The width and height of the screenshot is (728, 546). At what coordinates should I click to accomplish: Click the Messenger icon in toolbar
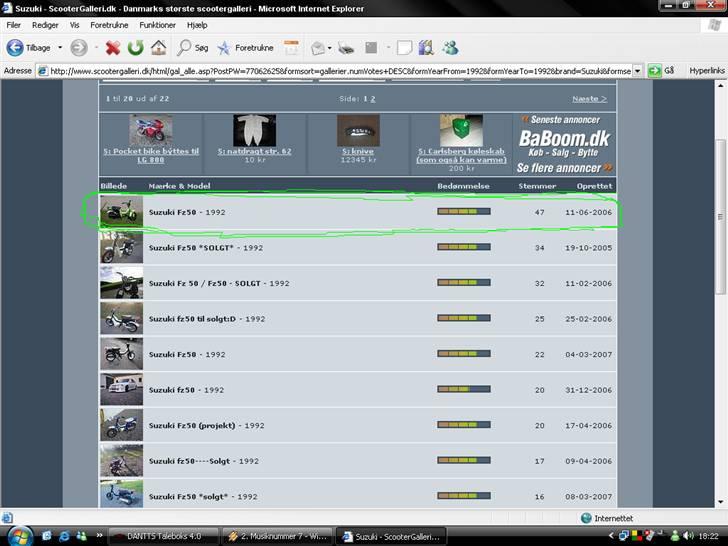pos(450,47)
